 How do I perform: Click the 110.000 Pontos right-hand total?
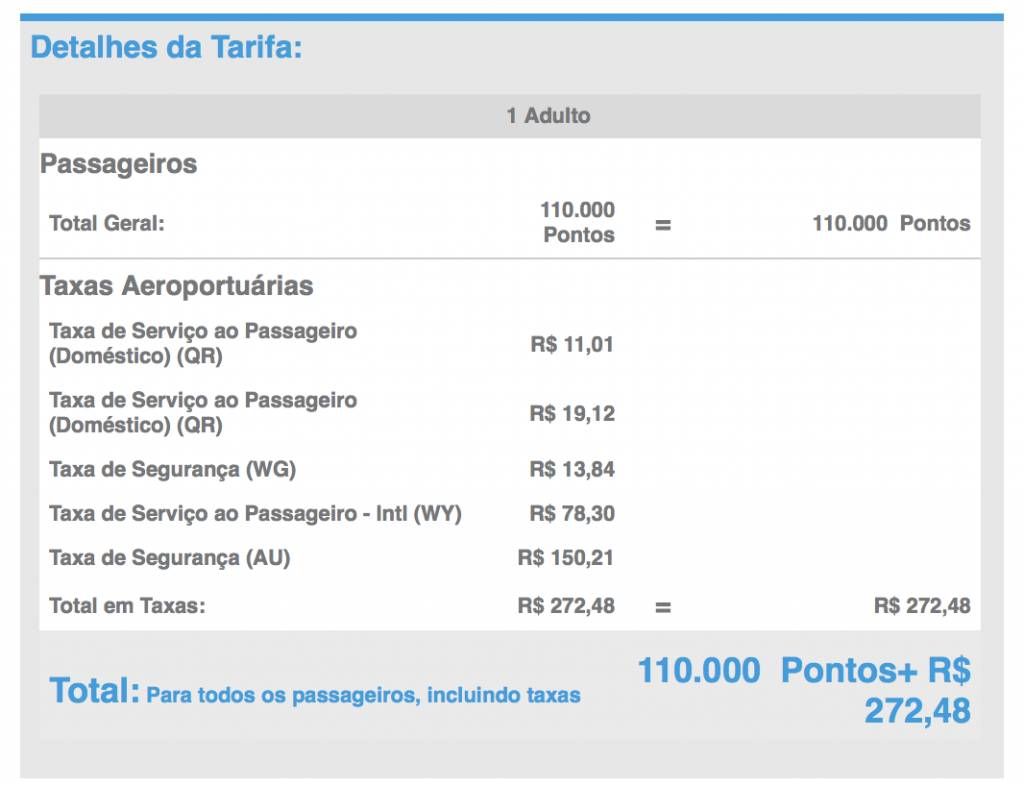coord(891,223)
